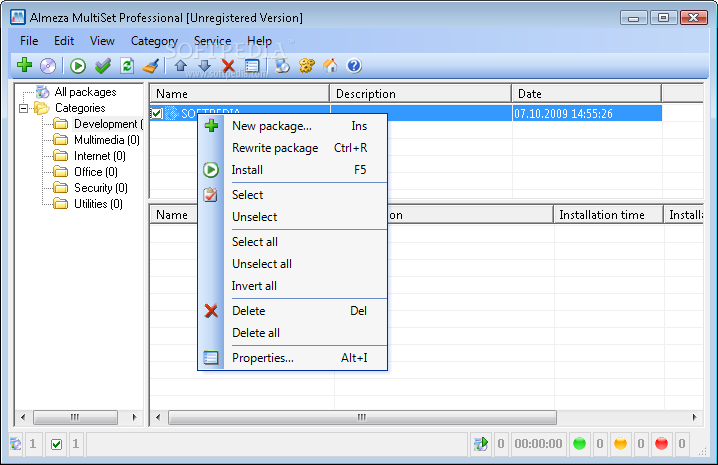The height and width of the screenshot is (465, 718).
Task: Click the Name header of the upper list
Action: (x=239, y=94)
